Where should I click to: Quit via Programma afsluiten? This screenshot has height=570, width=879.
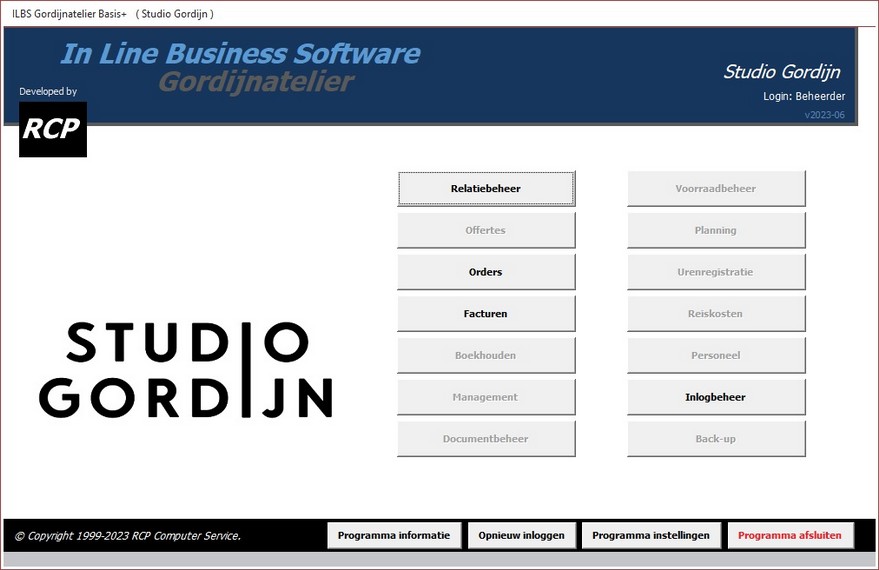click(x=790, y=535)
